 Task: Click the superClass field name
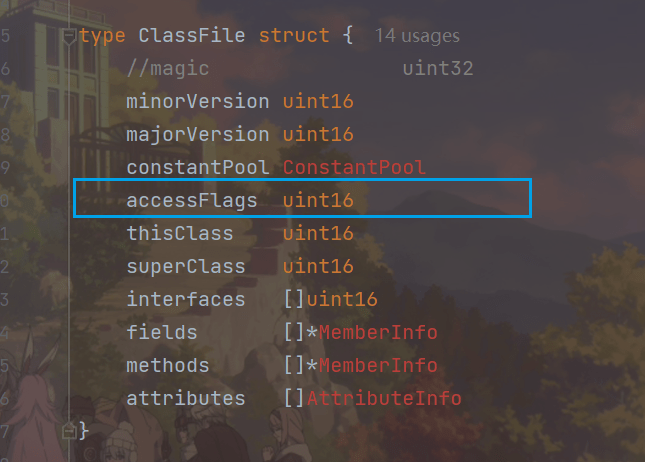[x=186, y=267]
